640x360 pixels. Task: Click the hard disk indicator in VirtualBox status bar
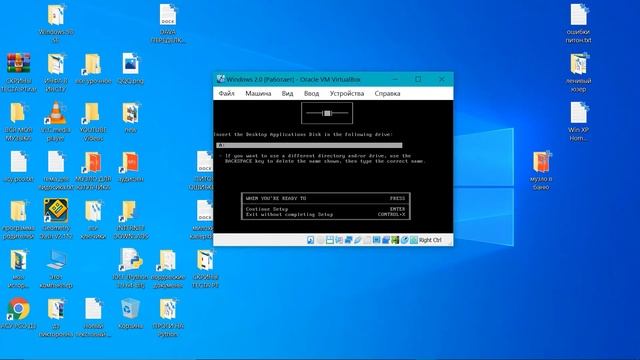click(x=310, y=240)
